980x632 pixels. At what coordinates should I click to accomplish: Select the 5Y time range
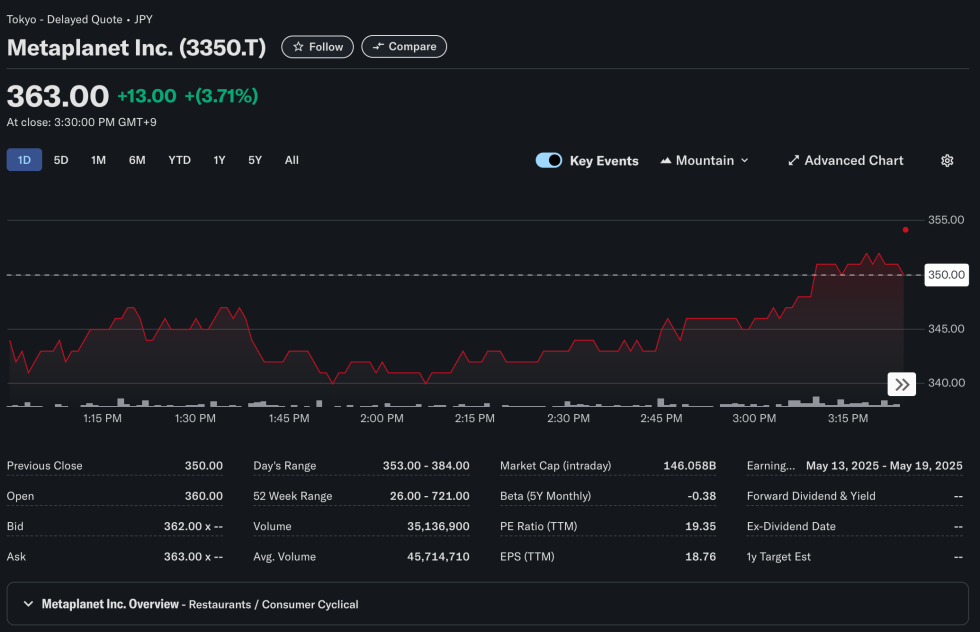255,160
